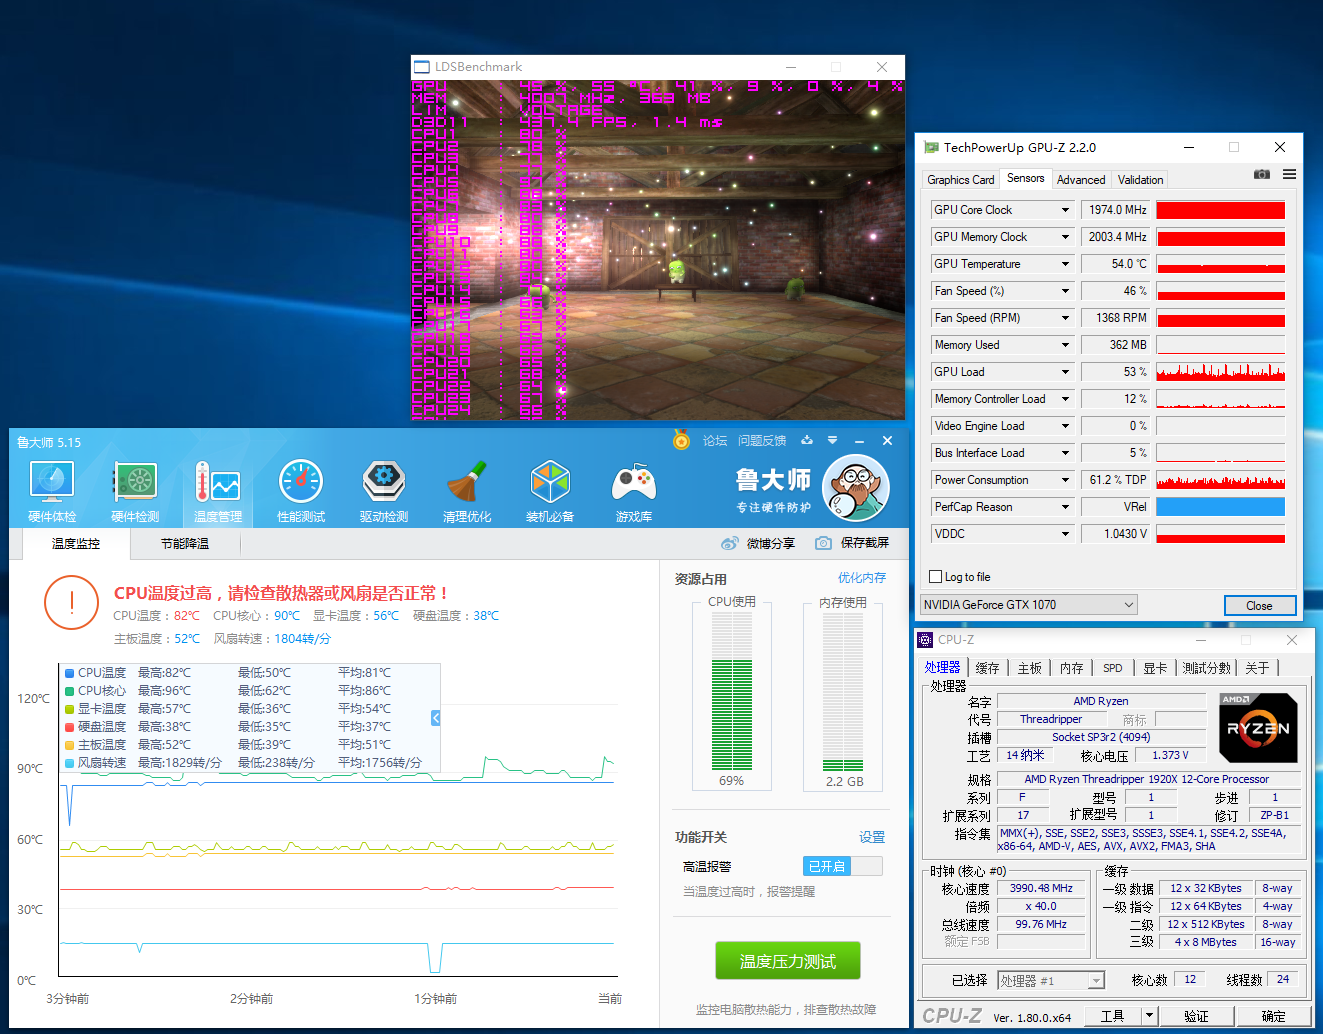Click the GPU-Z title bar app icon
The height and width of the screenshot is (1034, 1323).
[932, 147]
